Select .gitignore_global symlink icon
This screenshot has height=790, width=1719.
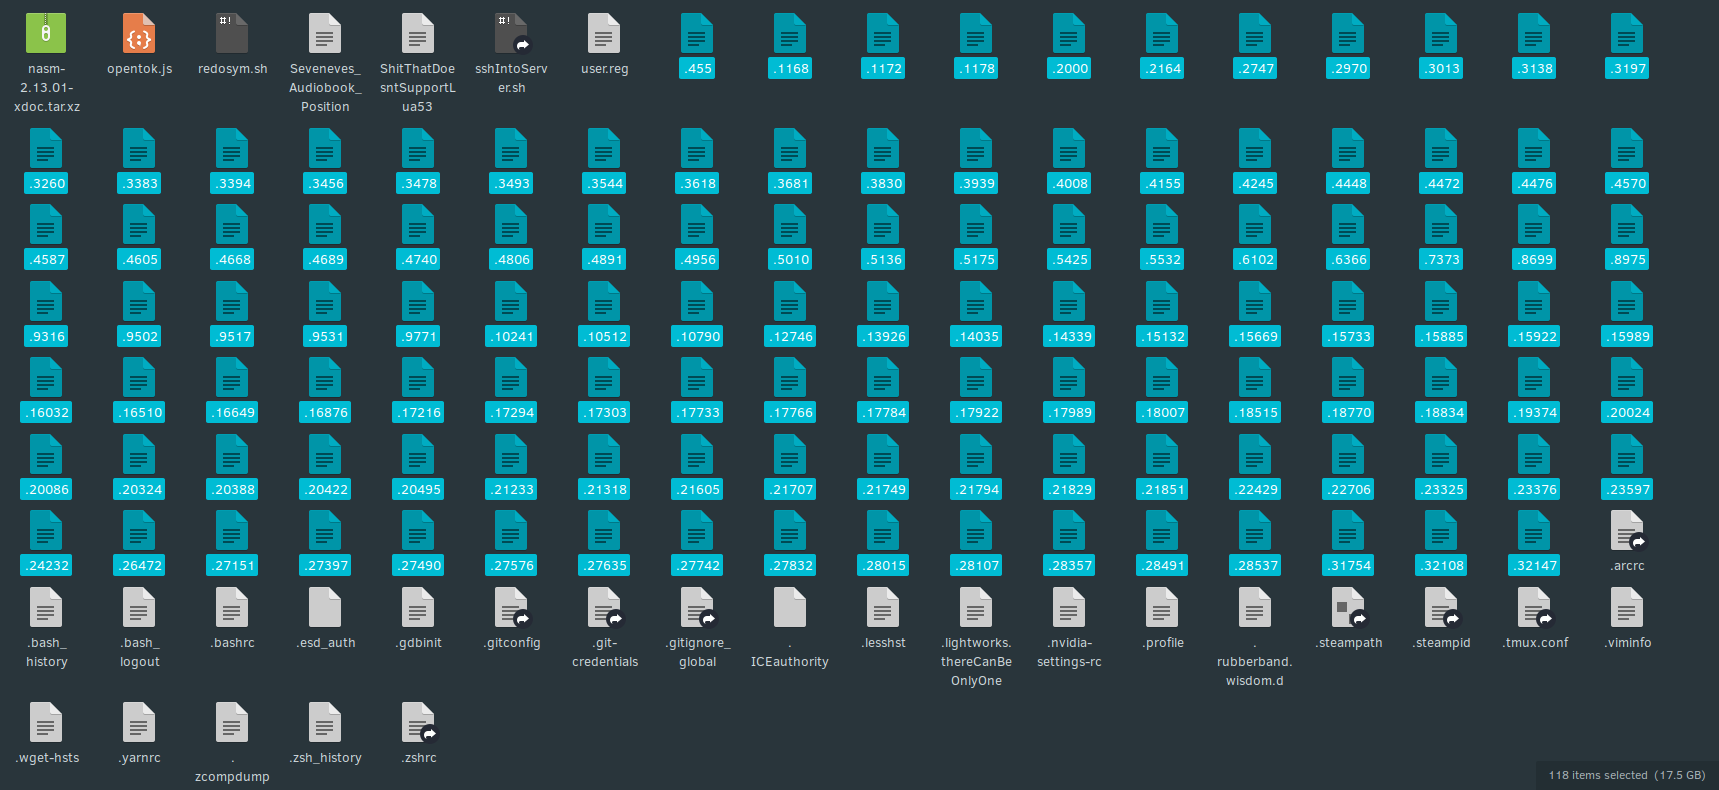pyautogui.click(x=698, y=607)
